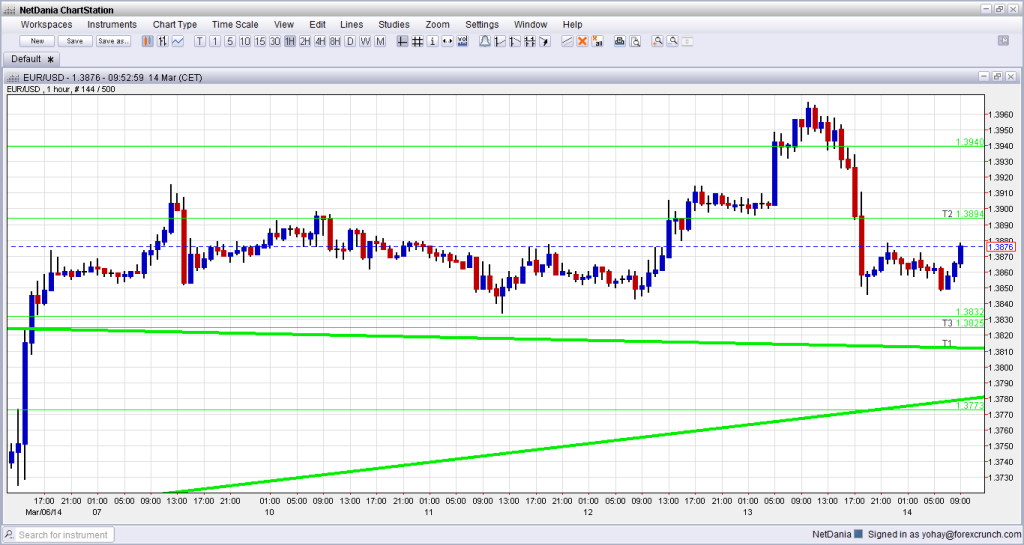Select the vertical channel lines tool

click(530, 41)
